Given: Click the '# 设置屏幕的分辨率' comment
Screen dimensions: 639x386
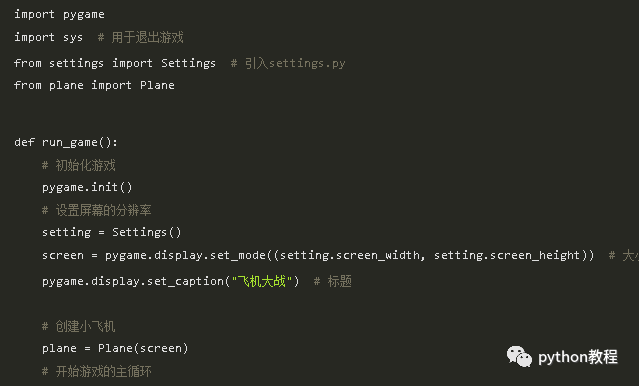Looking at the screenshot, I should tap(97, 210).
